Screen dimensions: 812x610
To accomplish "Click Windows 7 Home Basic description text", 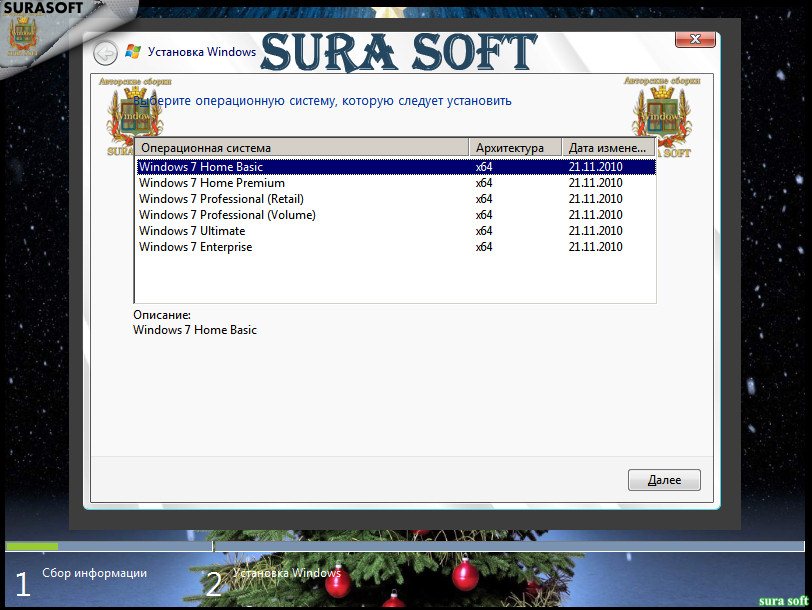I will point(195,330).
